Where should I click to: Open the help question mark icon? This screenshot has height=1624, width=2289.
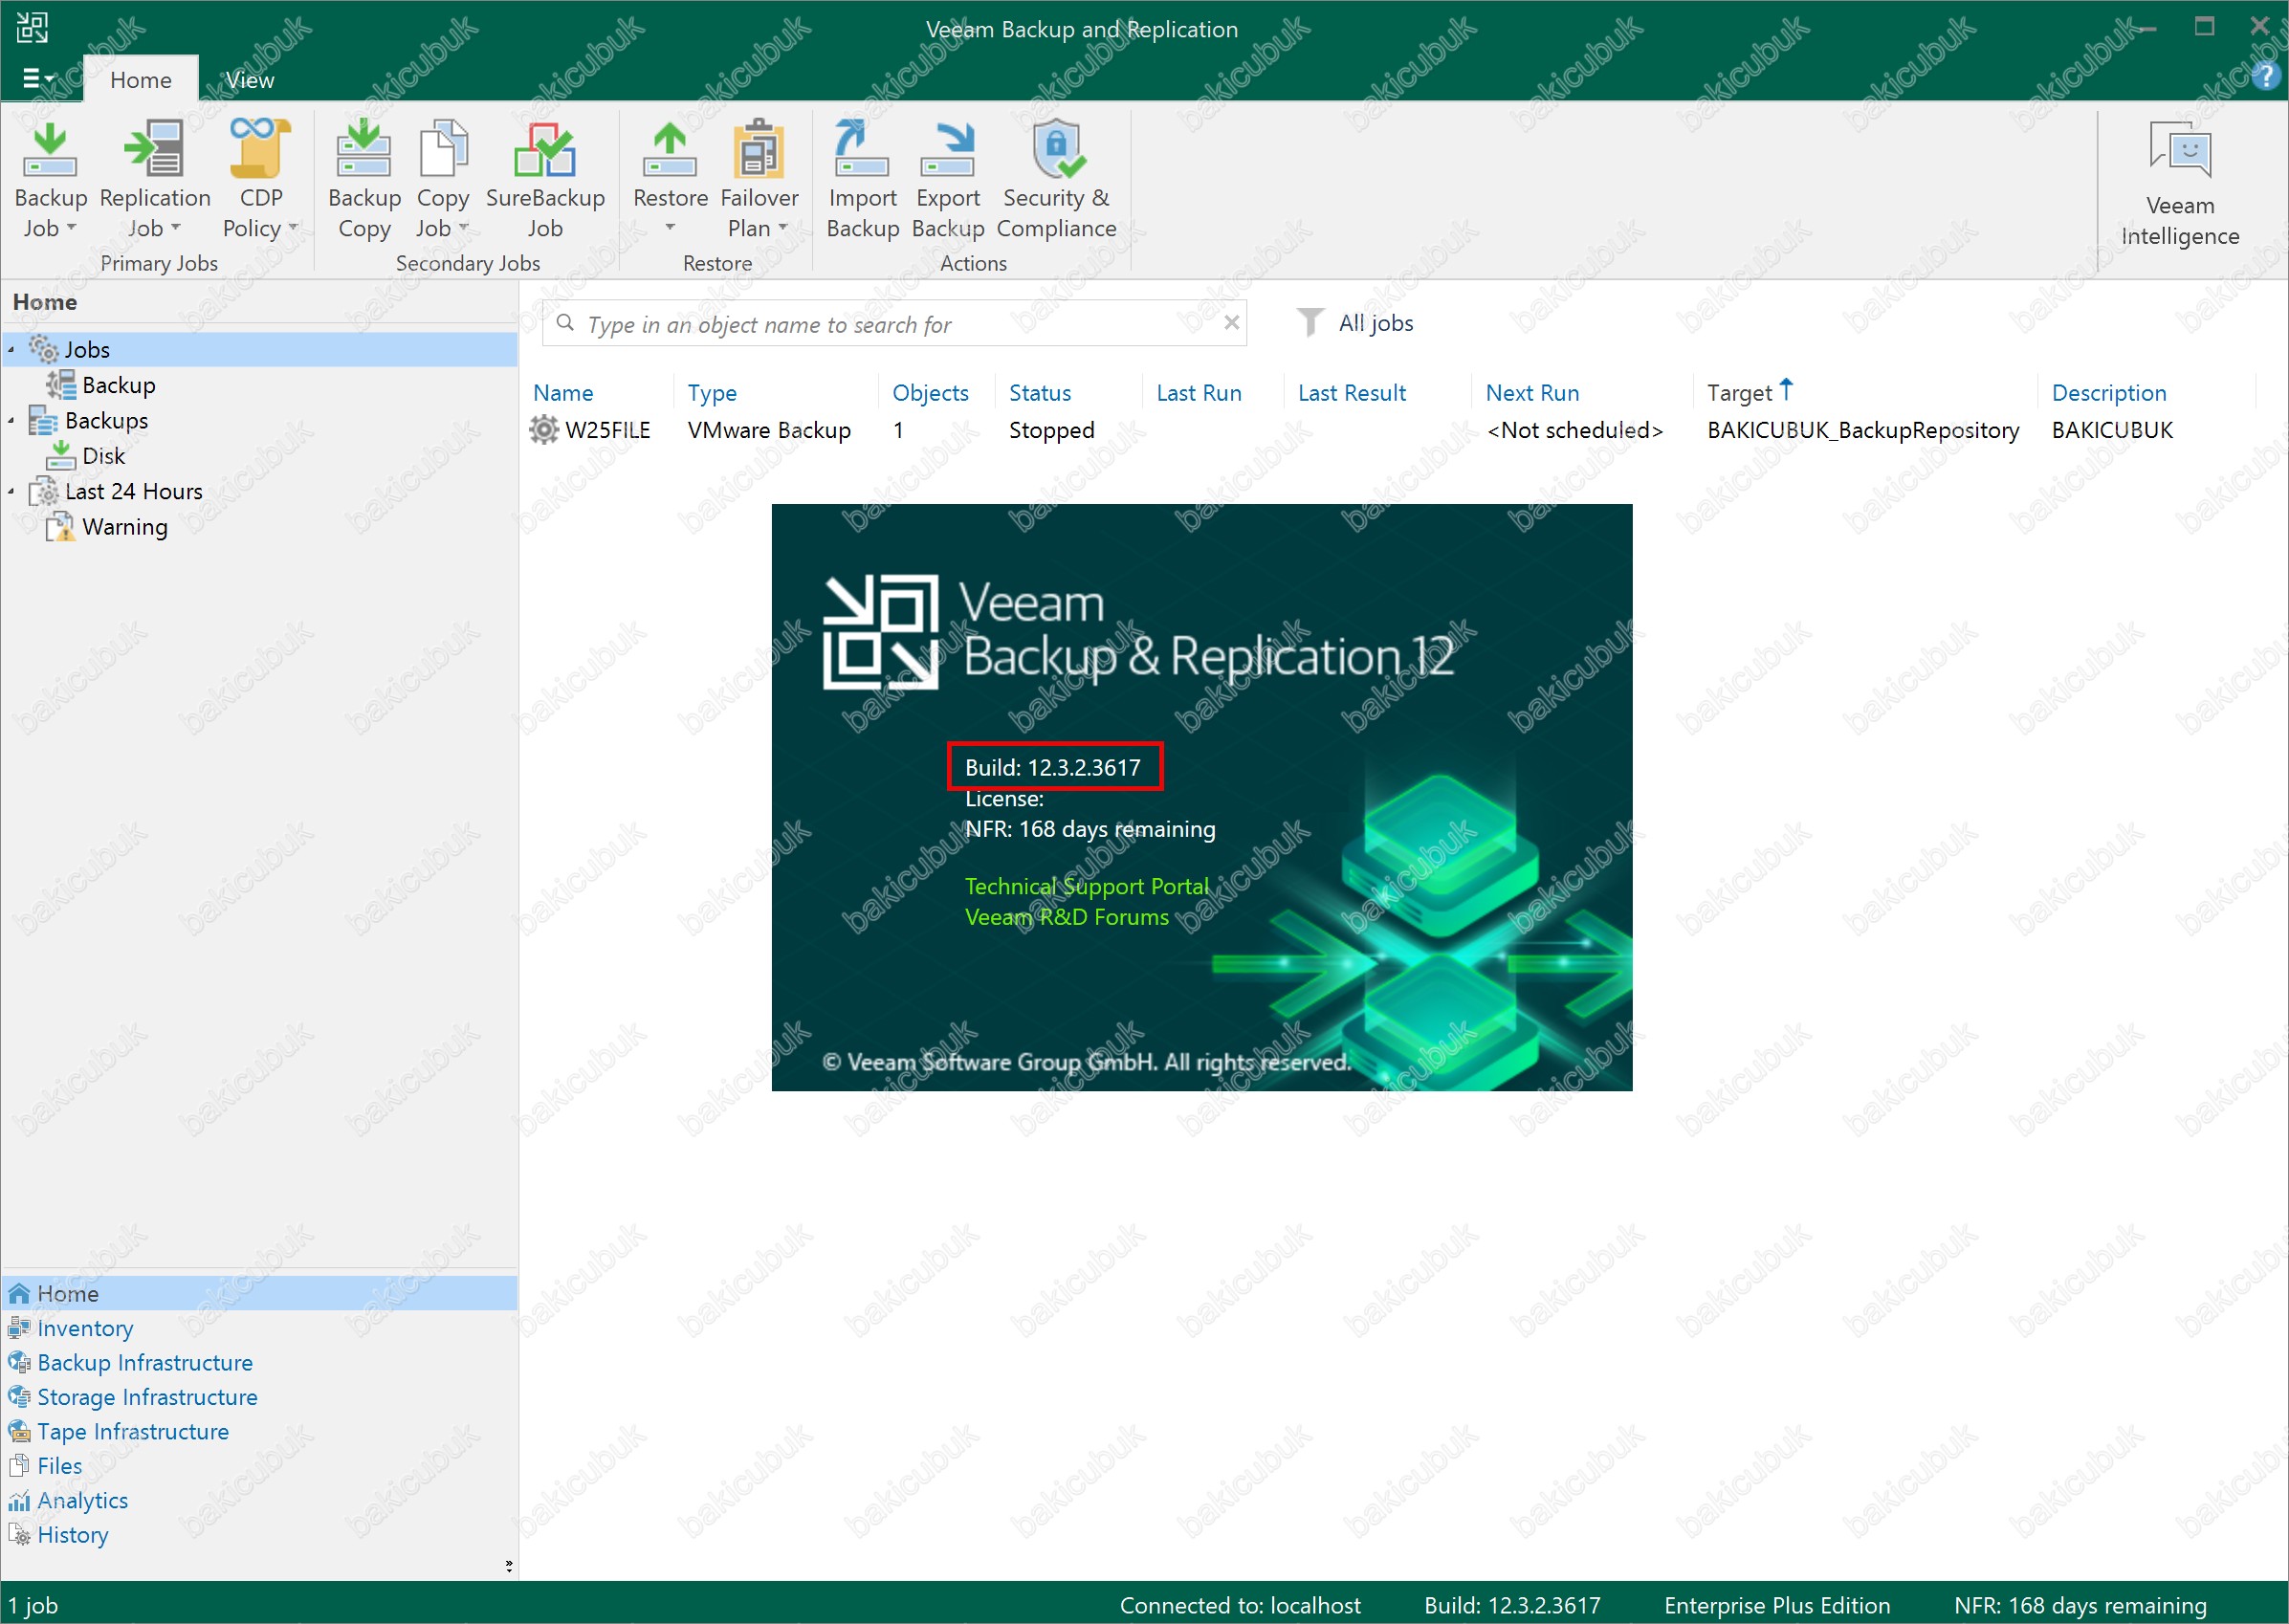point(2265,77)
